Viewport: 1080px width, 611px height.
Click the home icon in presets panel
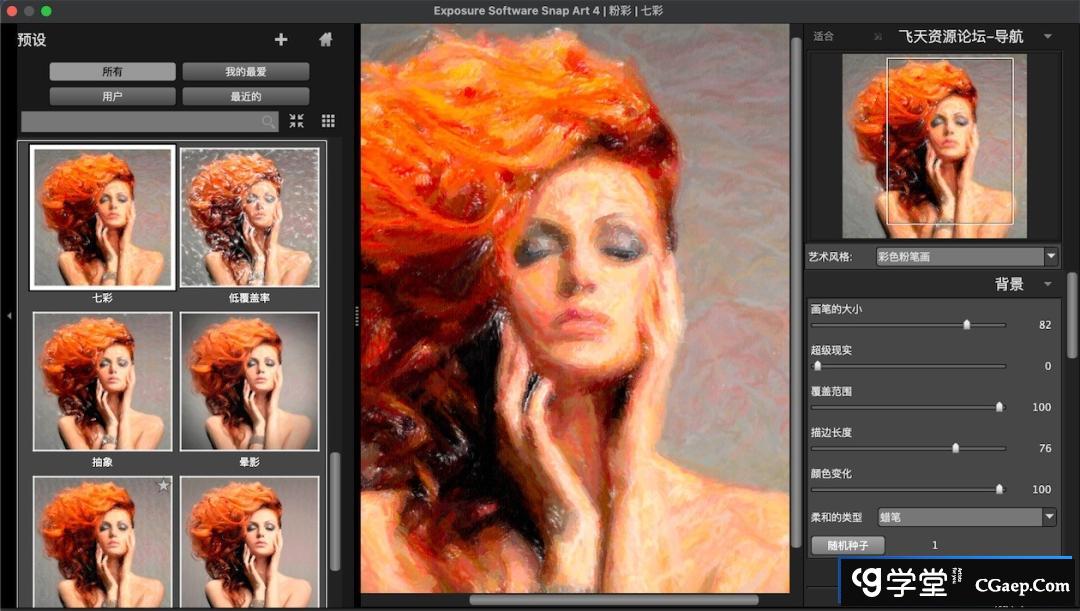(325, 40)
